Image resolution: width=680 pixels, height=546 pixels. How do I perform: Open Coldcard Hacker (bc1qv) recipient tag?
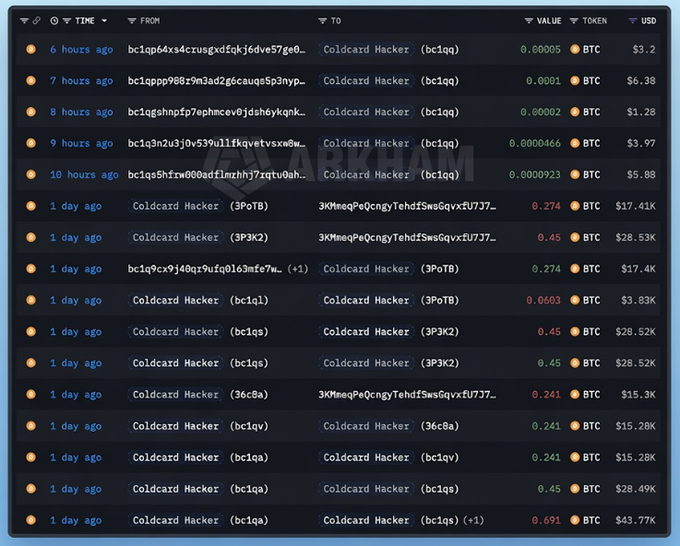(x=366, y=457)
